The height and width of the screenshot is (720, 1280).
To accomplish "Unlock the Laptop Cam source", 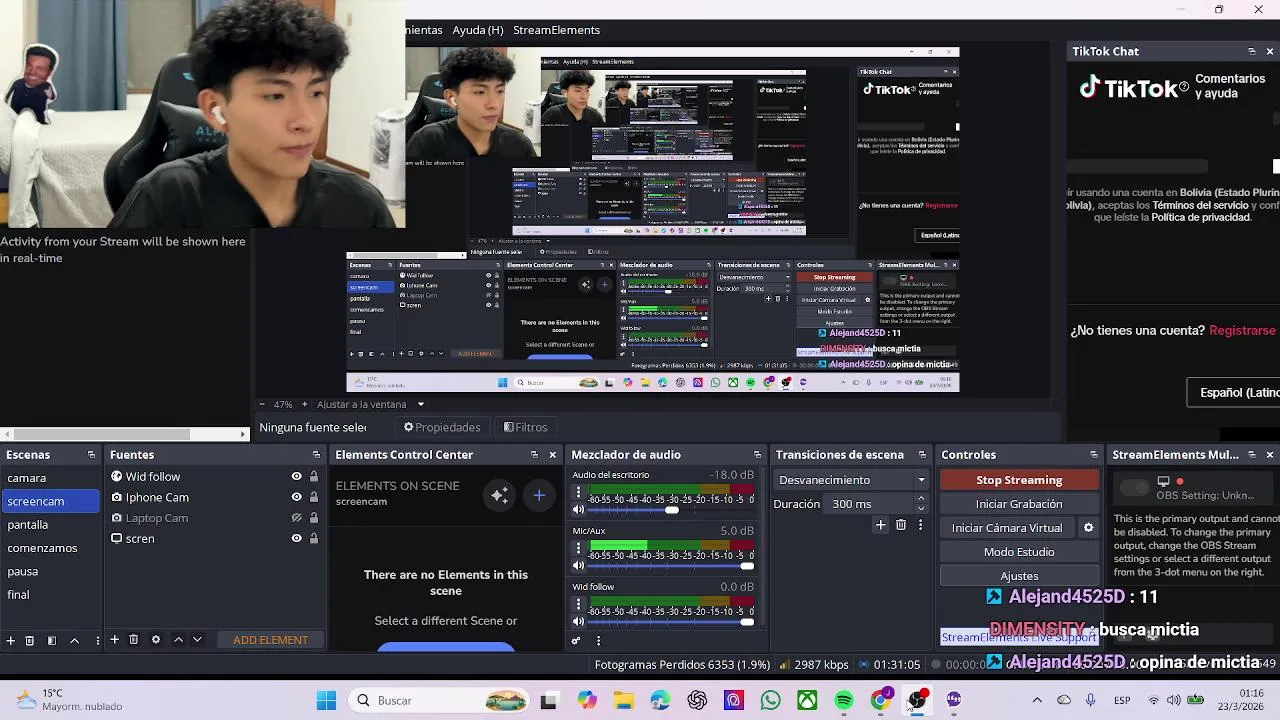I will click(314, 518).
